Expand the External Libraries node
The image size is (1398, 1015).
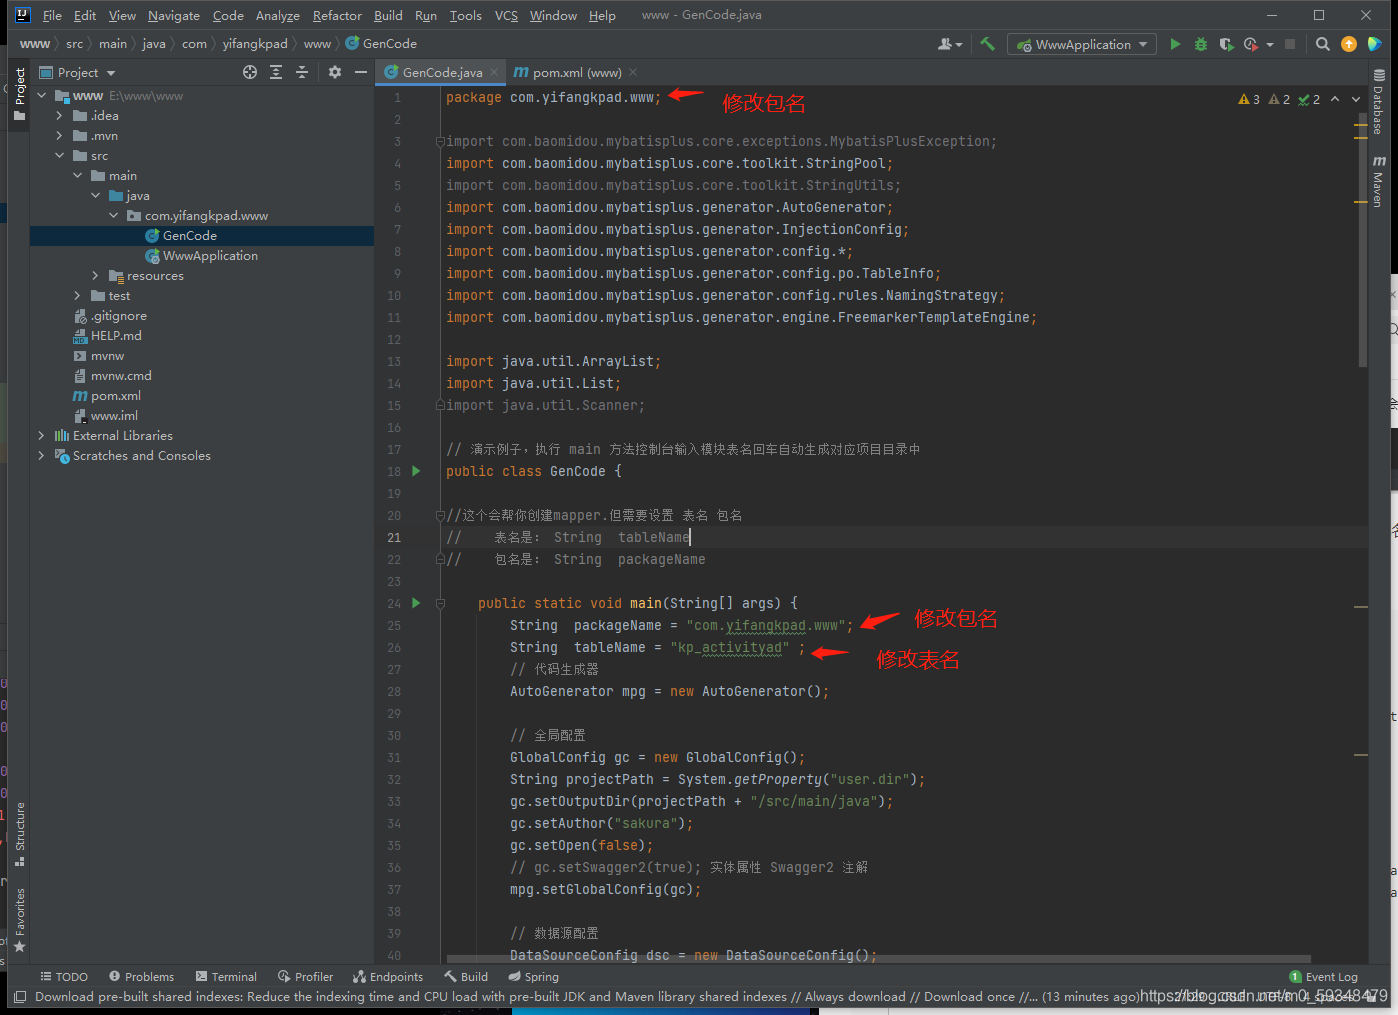(40, 435)
